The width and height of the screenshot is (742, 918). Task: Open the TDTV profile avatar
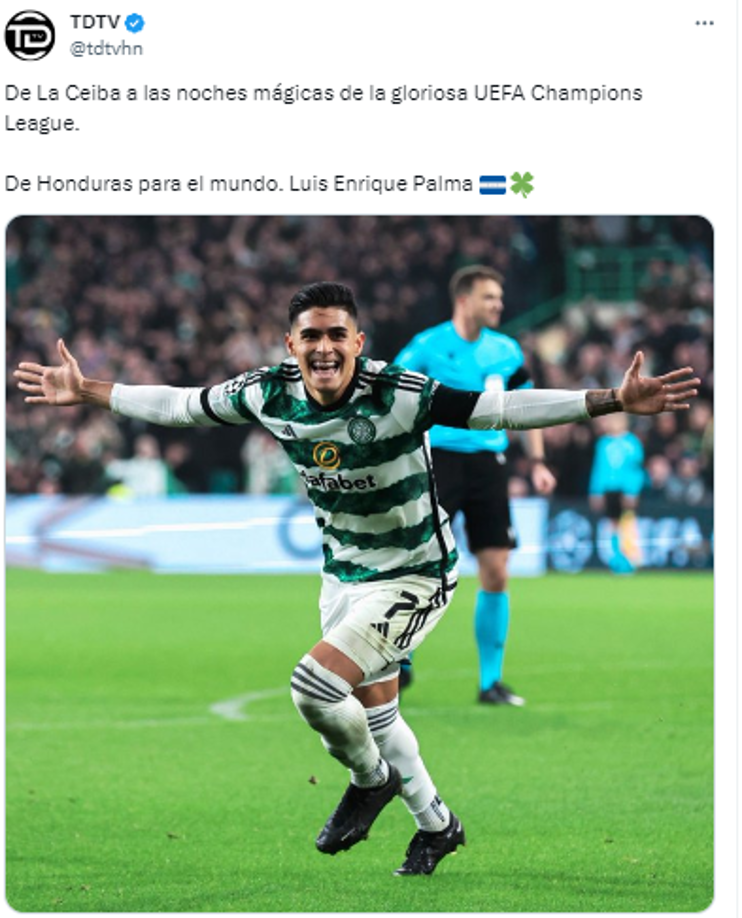point(30,35)
